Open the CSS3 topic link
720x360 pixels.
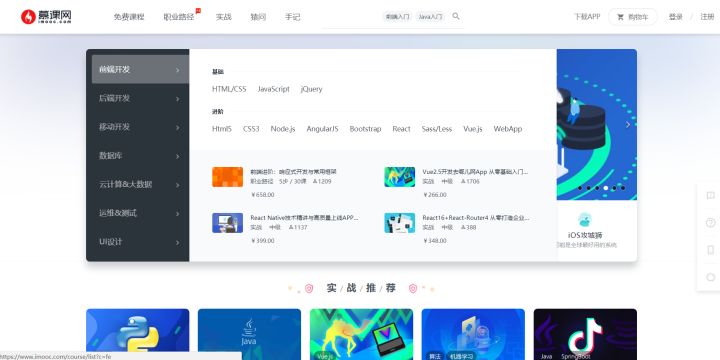point(251,129)
